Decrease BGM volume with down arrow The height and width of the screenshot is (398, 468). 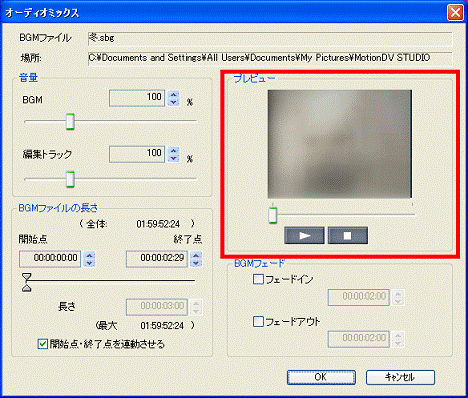click(173, 102)
